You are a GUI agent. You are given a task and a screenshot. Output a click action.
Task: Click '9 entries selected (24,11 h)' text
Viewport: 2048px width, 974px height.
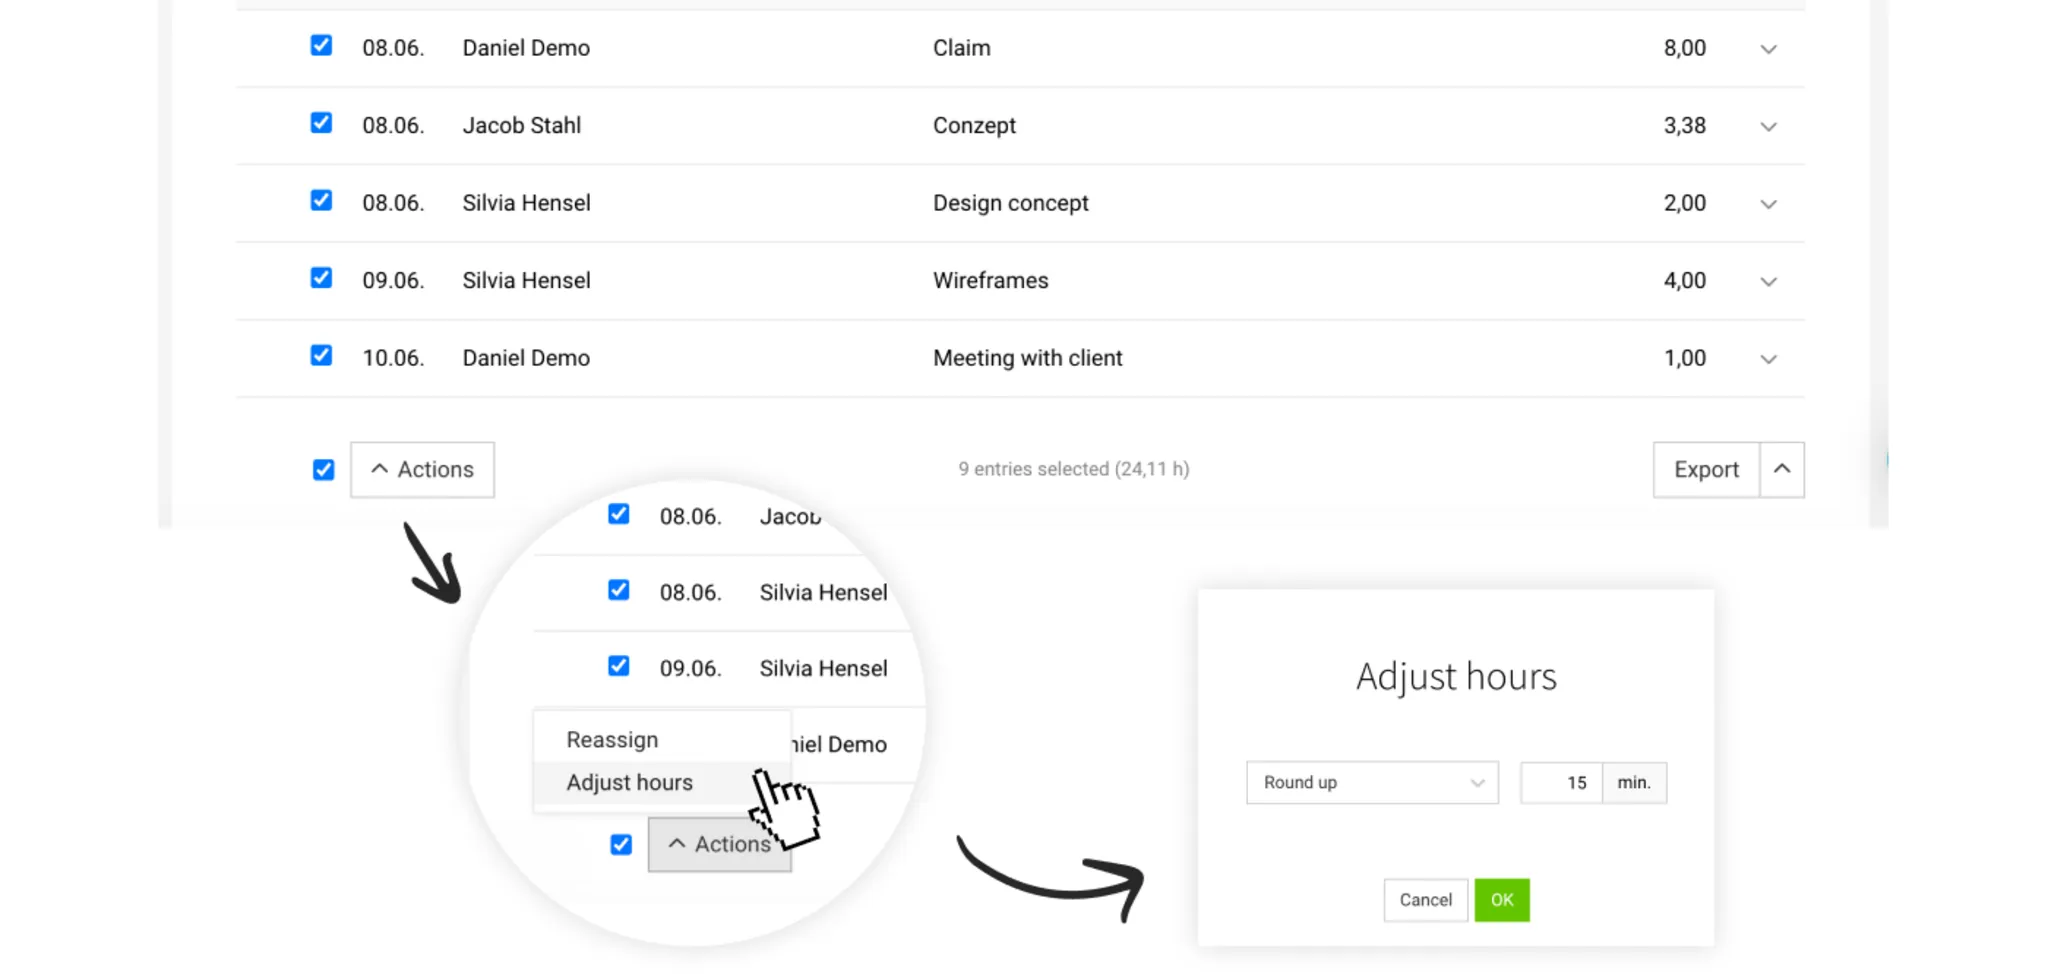pos(1073,469)
